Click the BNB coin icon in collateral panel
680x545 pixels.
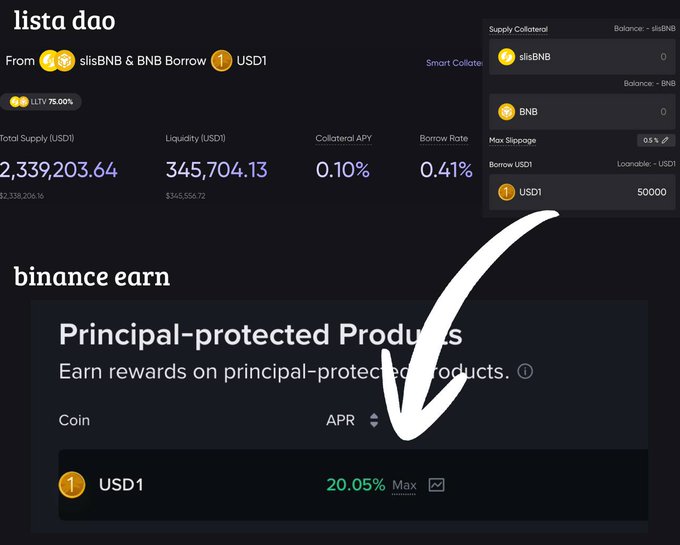(x=507, y=112)
